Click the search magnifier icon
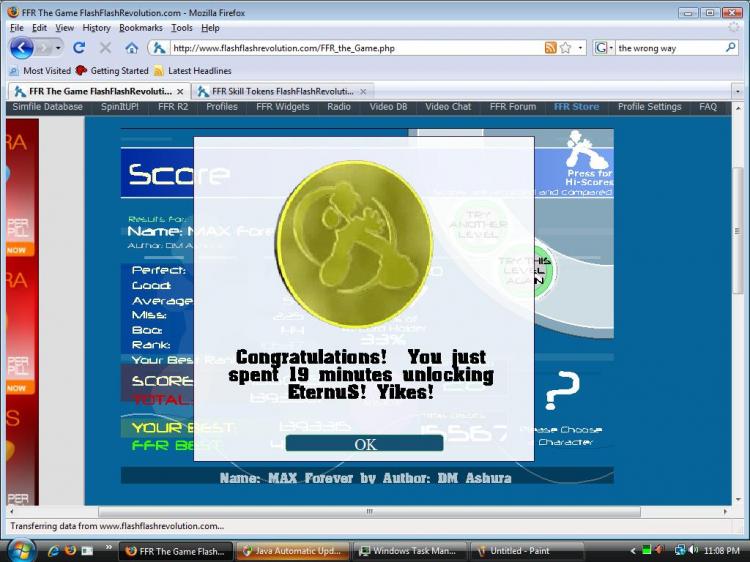 (x=730, y=47)
